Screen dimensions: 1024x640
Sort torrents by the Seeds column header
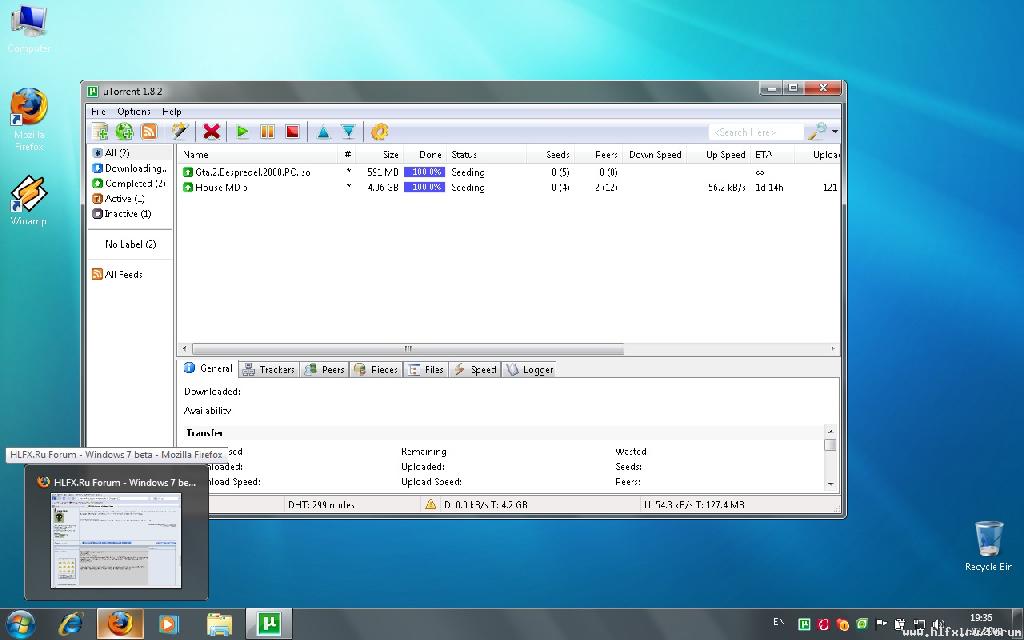[551, 155]
